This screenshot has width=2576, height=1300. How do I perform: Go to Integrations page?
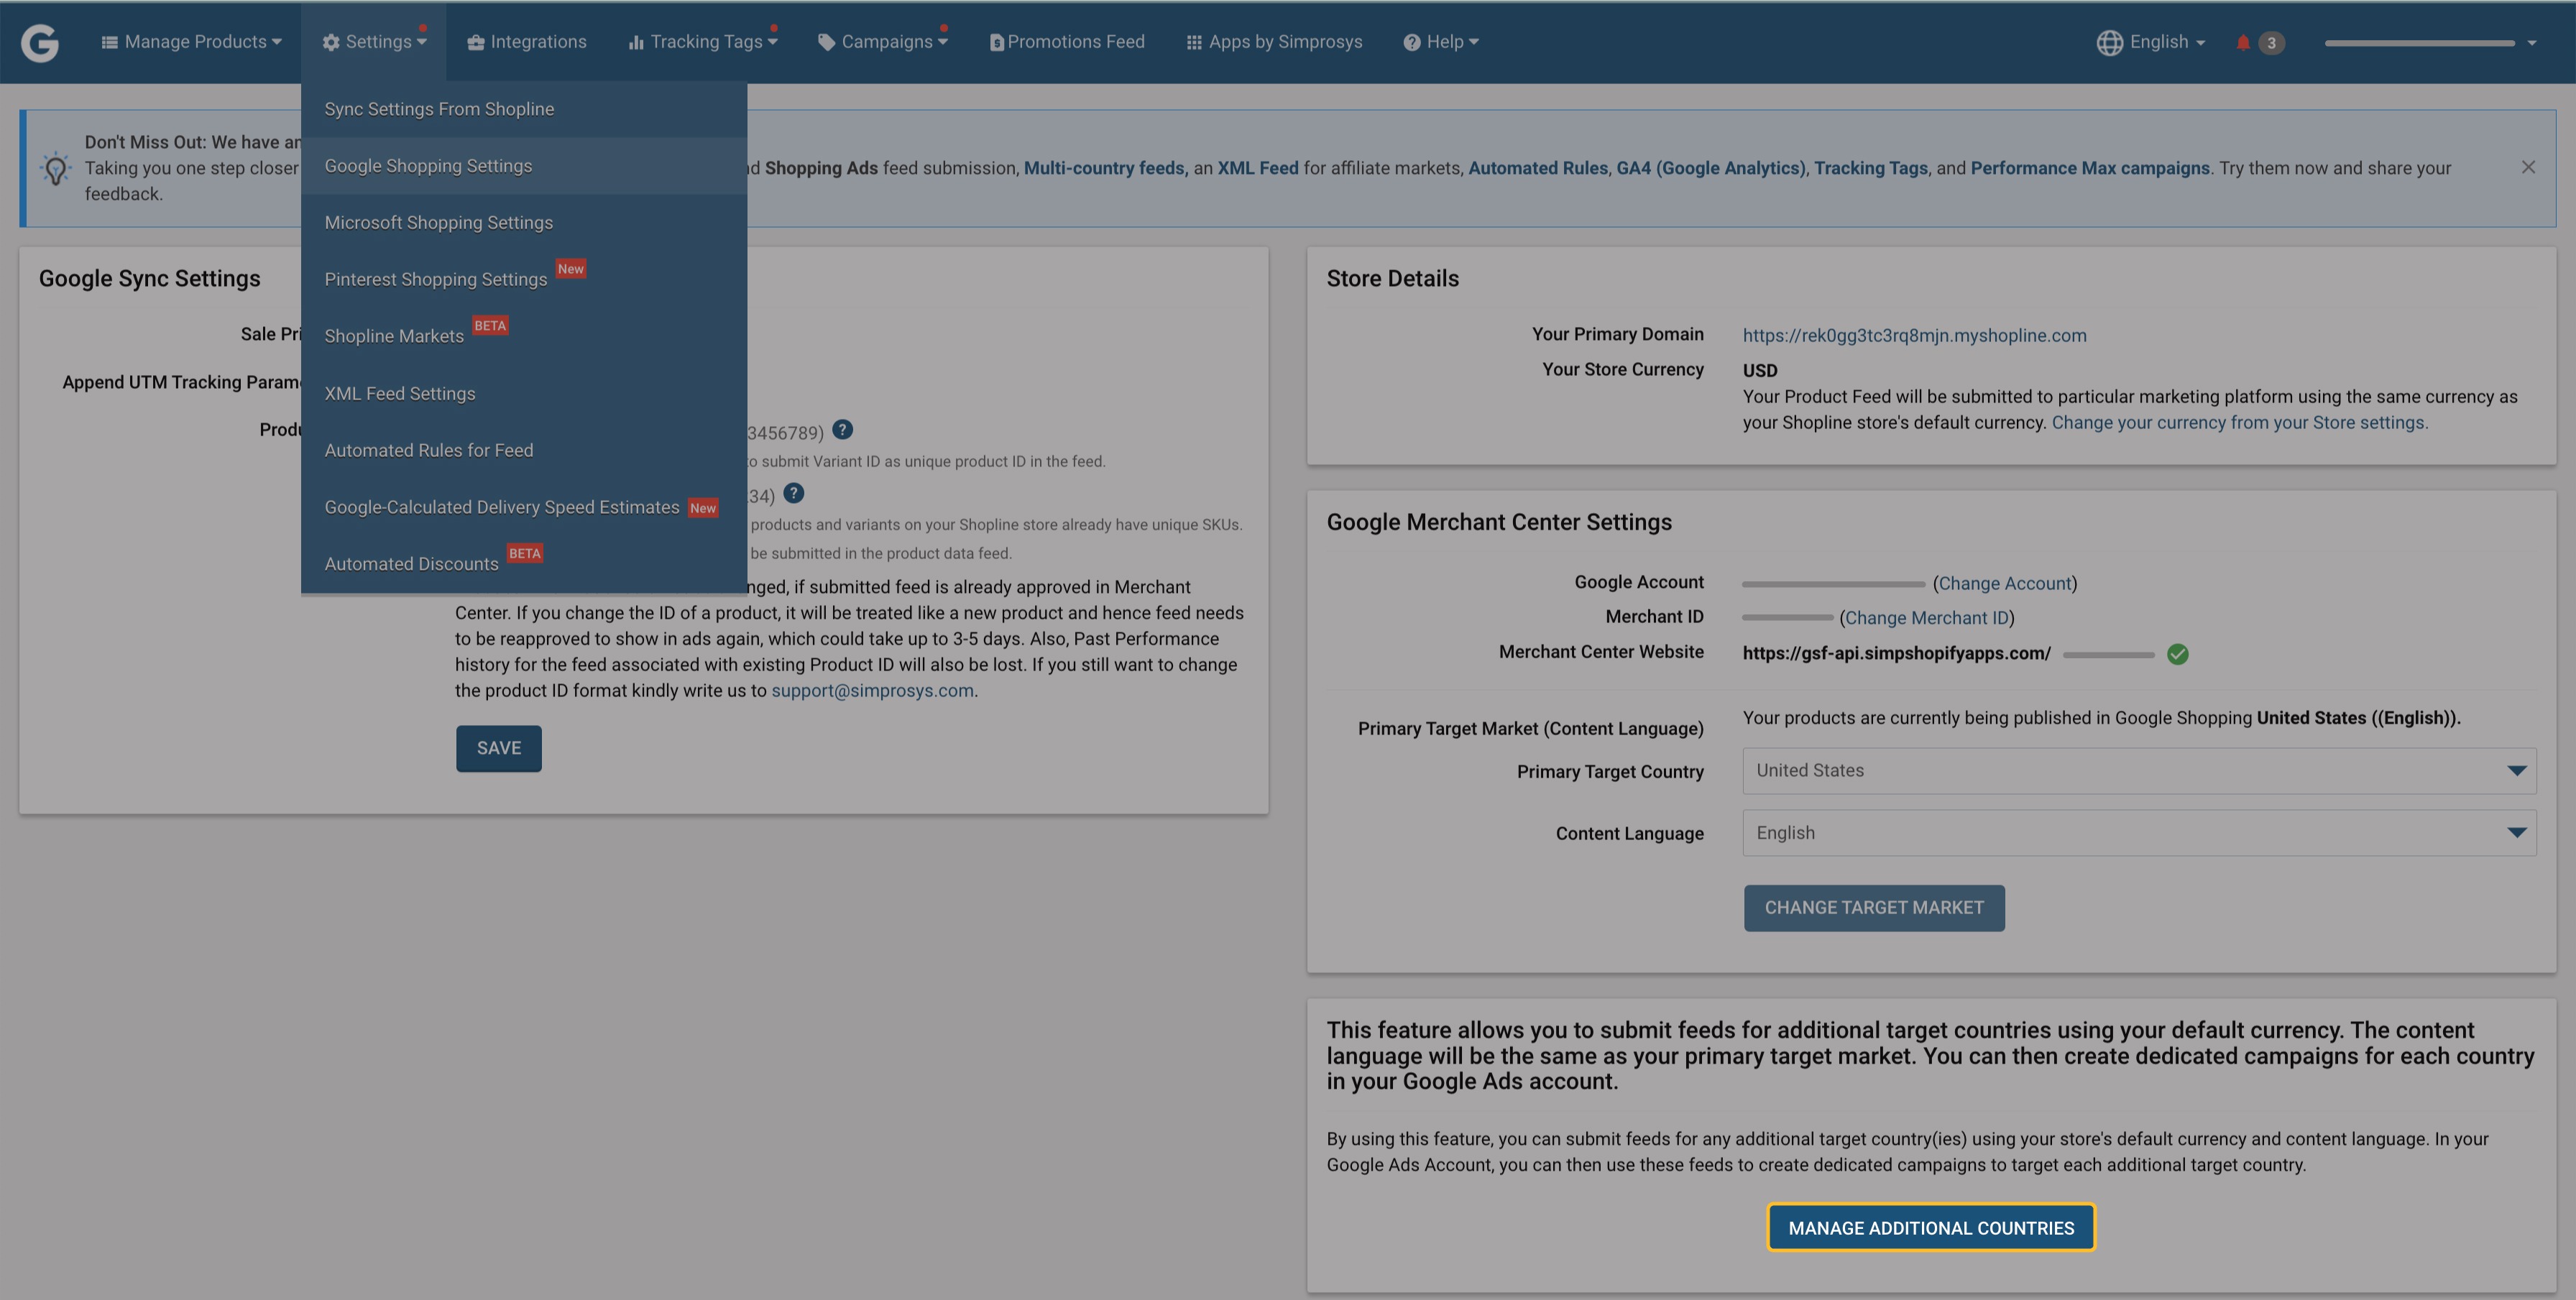point(527,42)
